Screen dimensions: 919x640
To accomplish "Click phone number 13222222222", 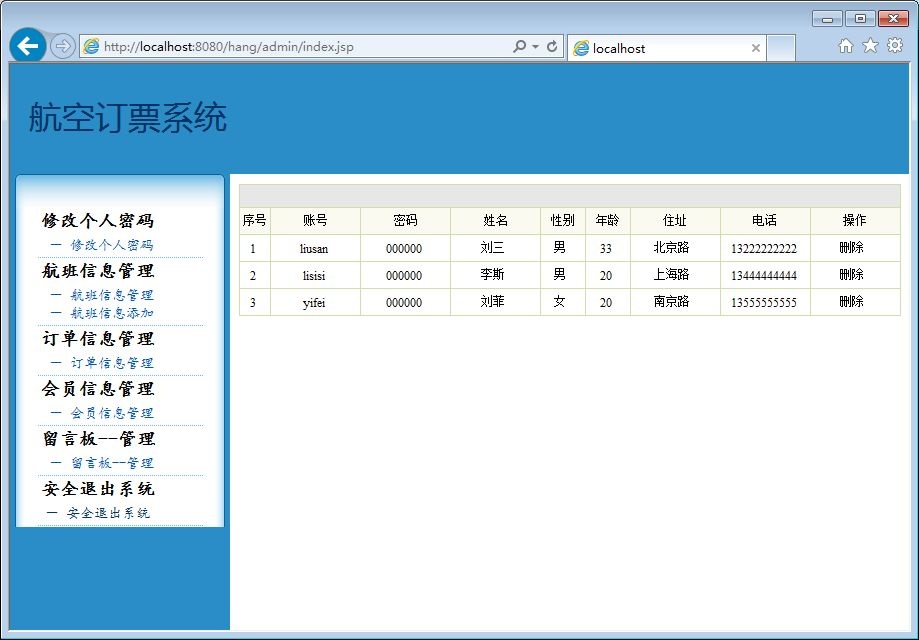I will [x=764, y=248].
